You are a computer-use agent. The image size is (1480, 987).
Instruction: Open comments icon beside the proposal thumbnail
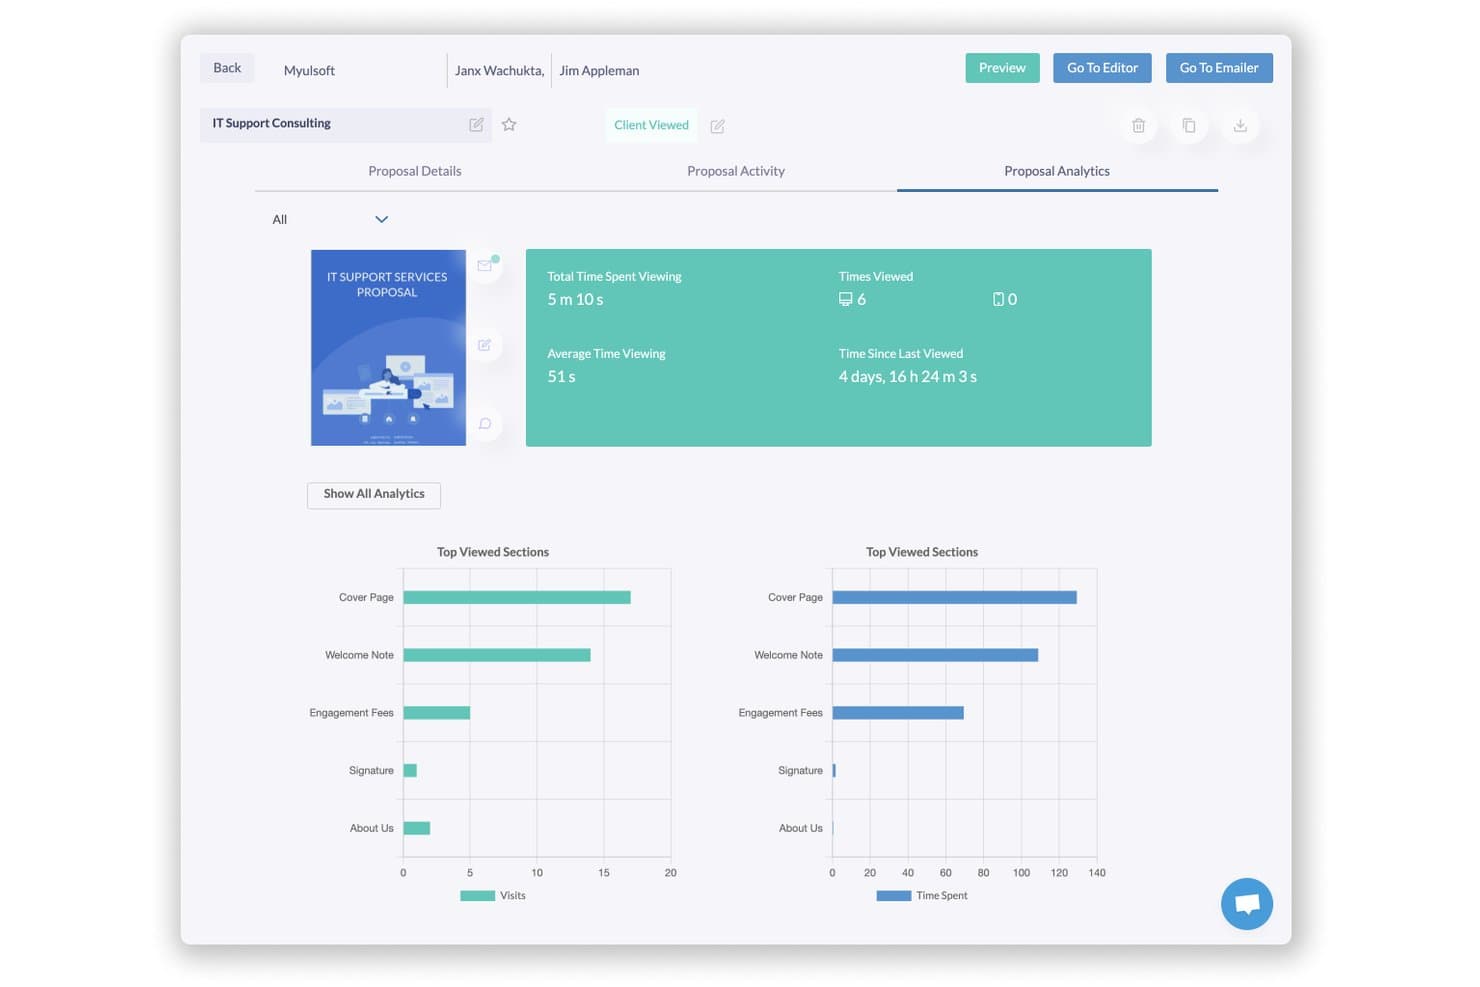(x=485, y=424)
